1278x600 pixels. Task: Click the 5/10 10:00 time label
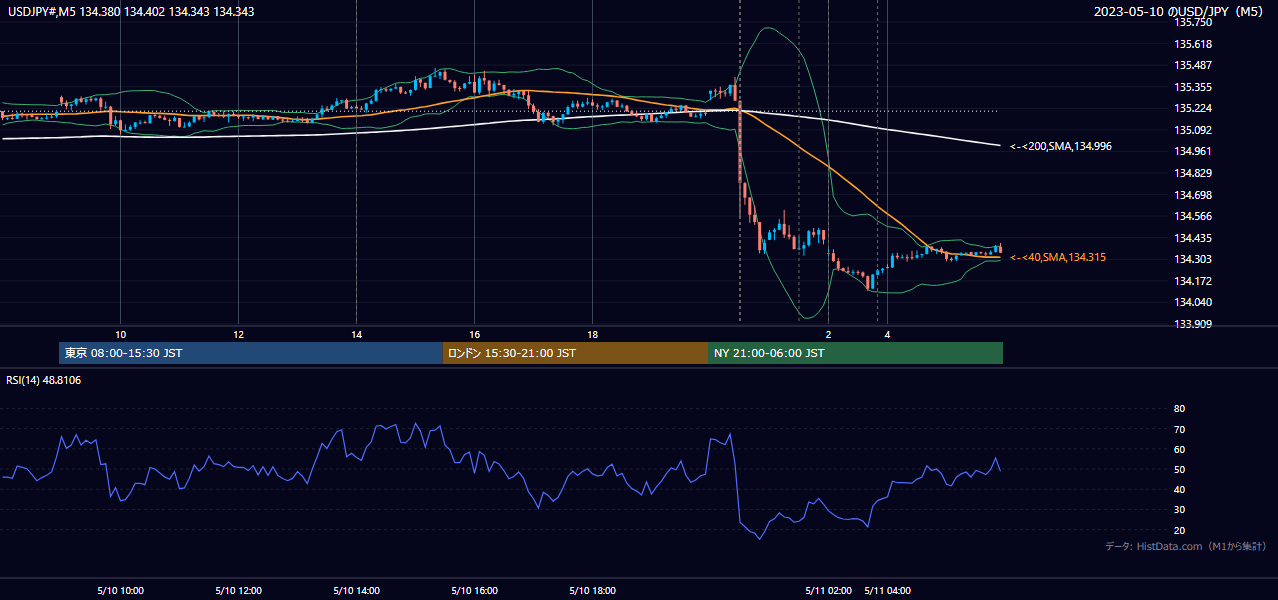click(120, 591)
